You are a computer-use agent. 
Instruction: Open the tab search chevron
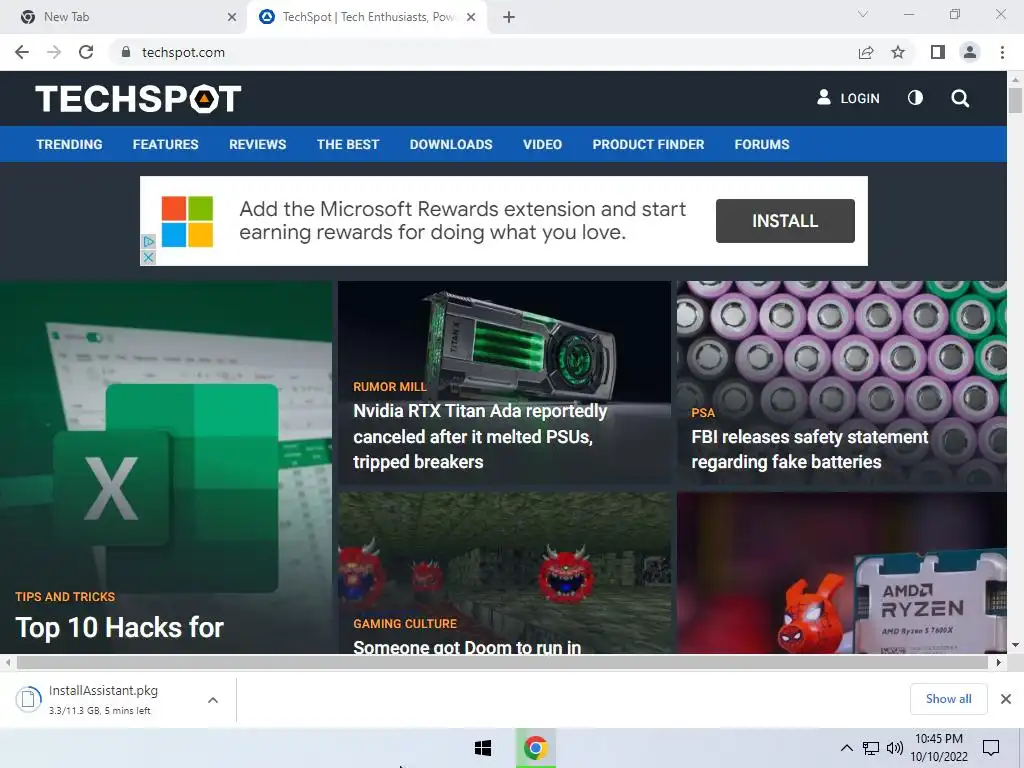[x=863, y=14]
